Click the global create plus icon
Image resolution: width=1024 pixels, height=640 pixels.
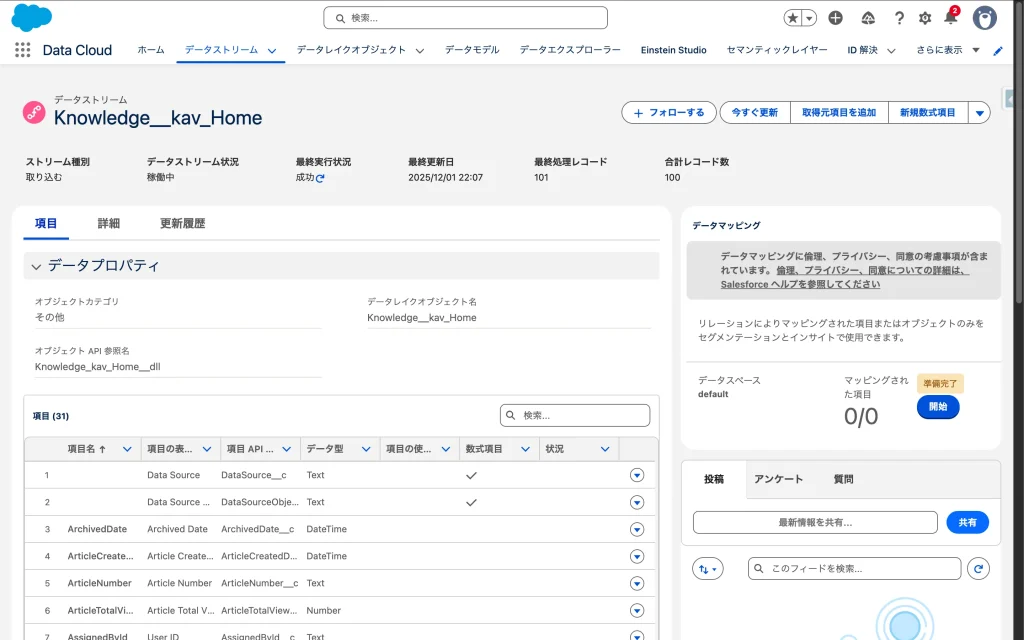pos(836,18)
